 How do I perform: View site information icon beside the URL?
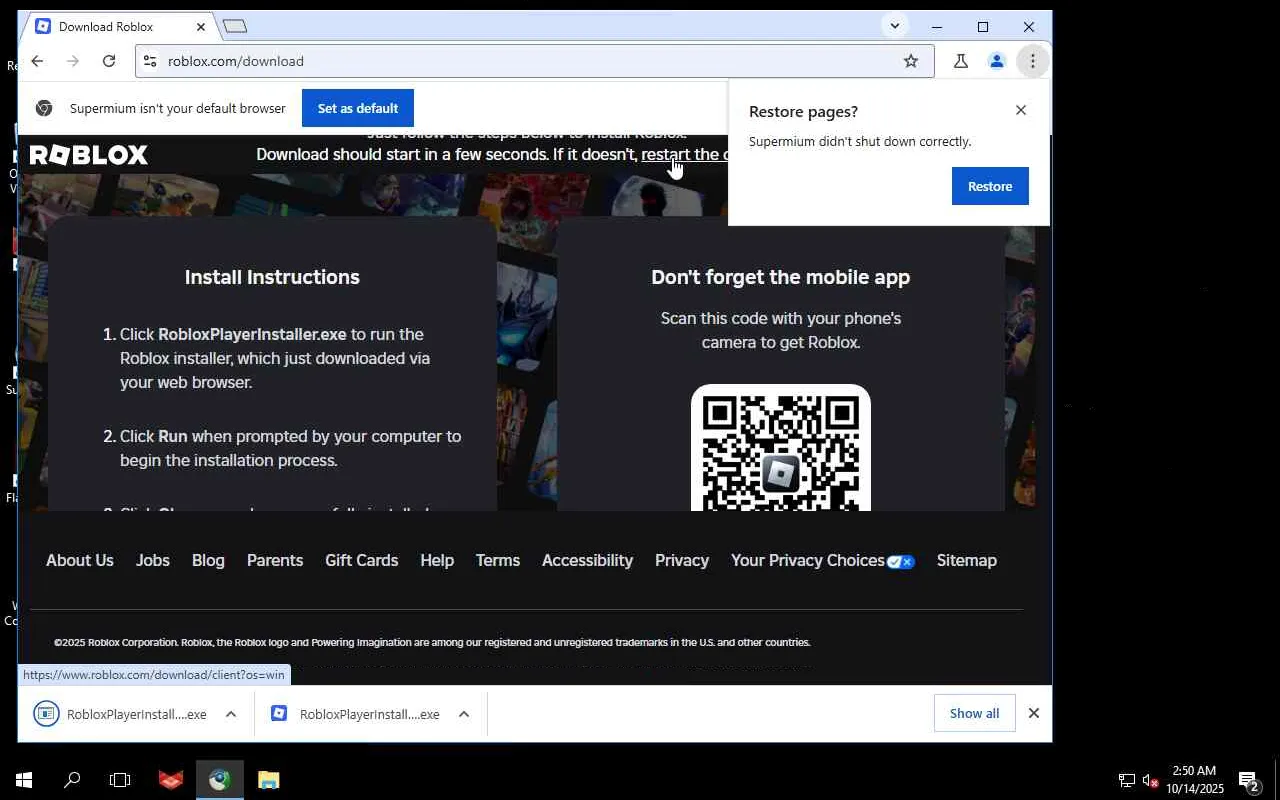click(150, 61)
